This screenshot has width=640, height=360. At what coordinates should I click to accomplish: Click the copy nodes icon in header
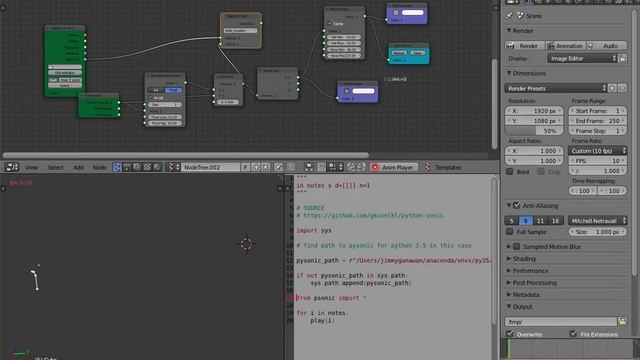351,167
